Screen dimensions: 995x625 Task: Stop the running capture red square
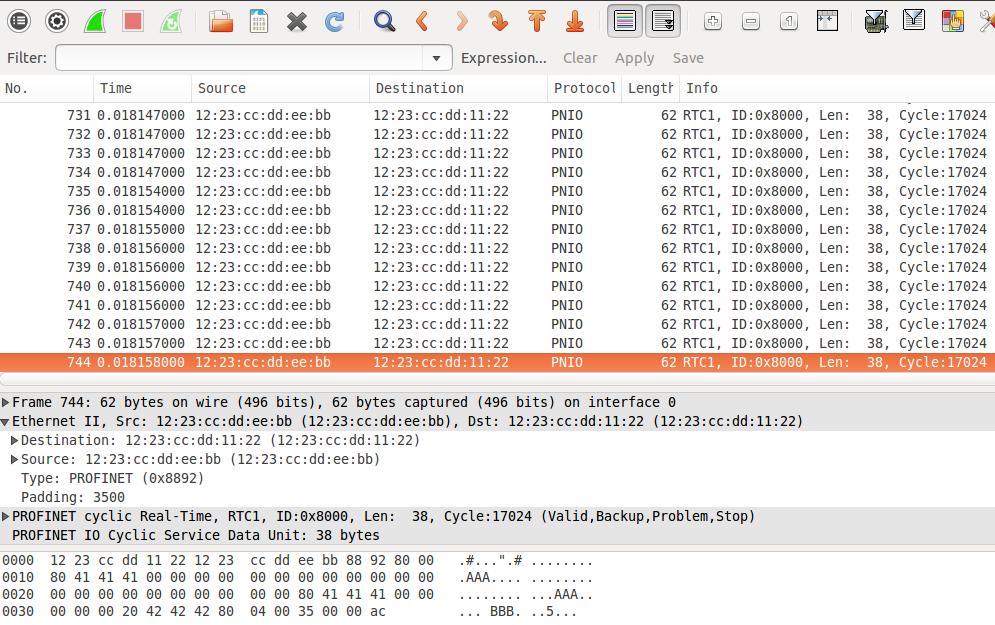pyautogui.click(x=133, y=21)
